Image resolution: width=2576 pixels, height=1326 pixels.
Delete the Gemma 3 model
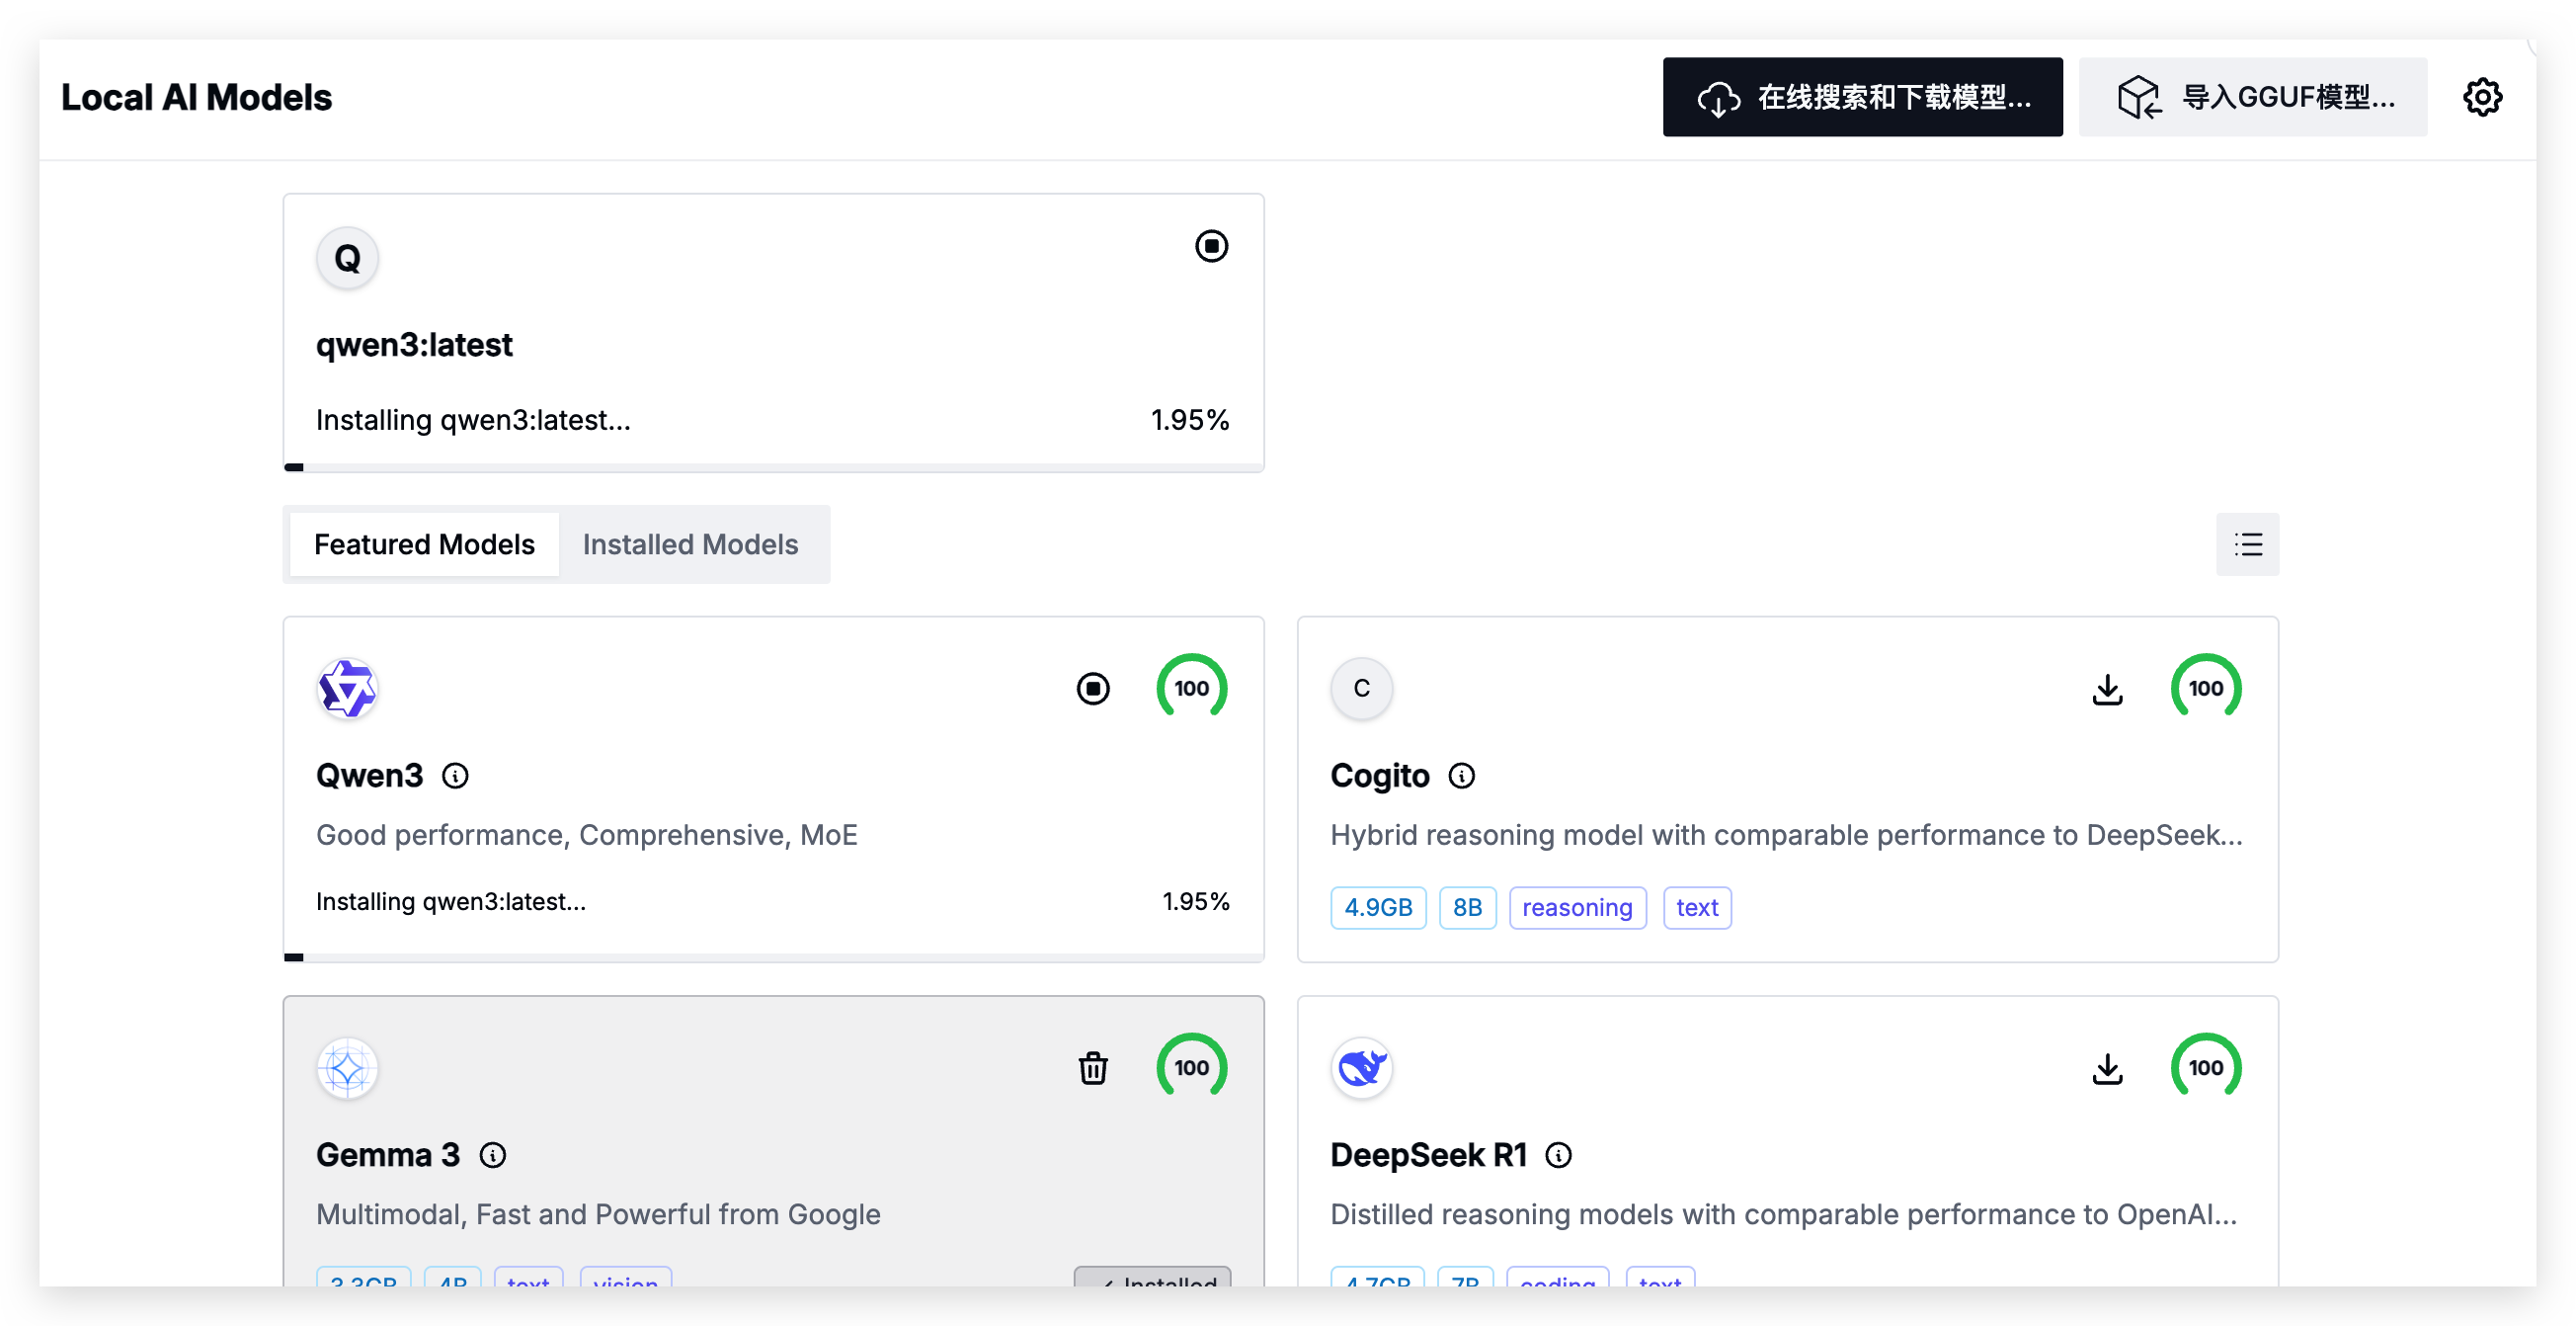[1093, 1068]
